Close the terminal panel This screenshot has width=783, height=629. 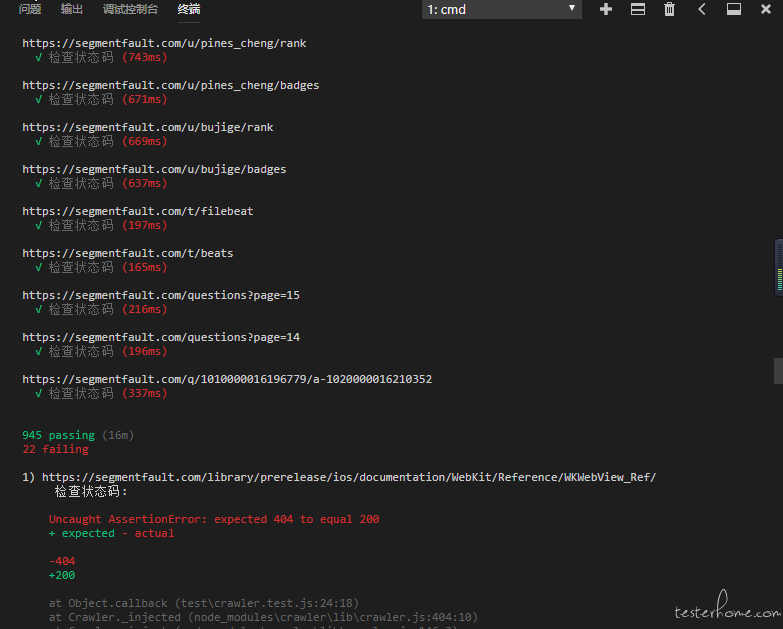coord(766,9)
